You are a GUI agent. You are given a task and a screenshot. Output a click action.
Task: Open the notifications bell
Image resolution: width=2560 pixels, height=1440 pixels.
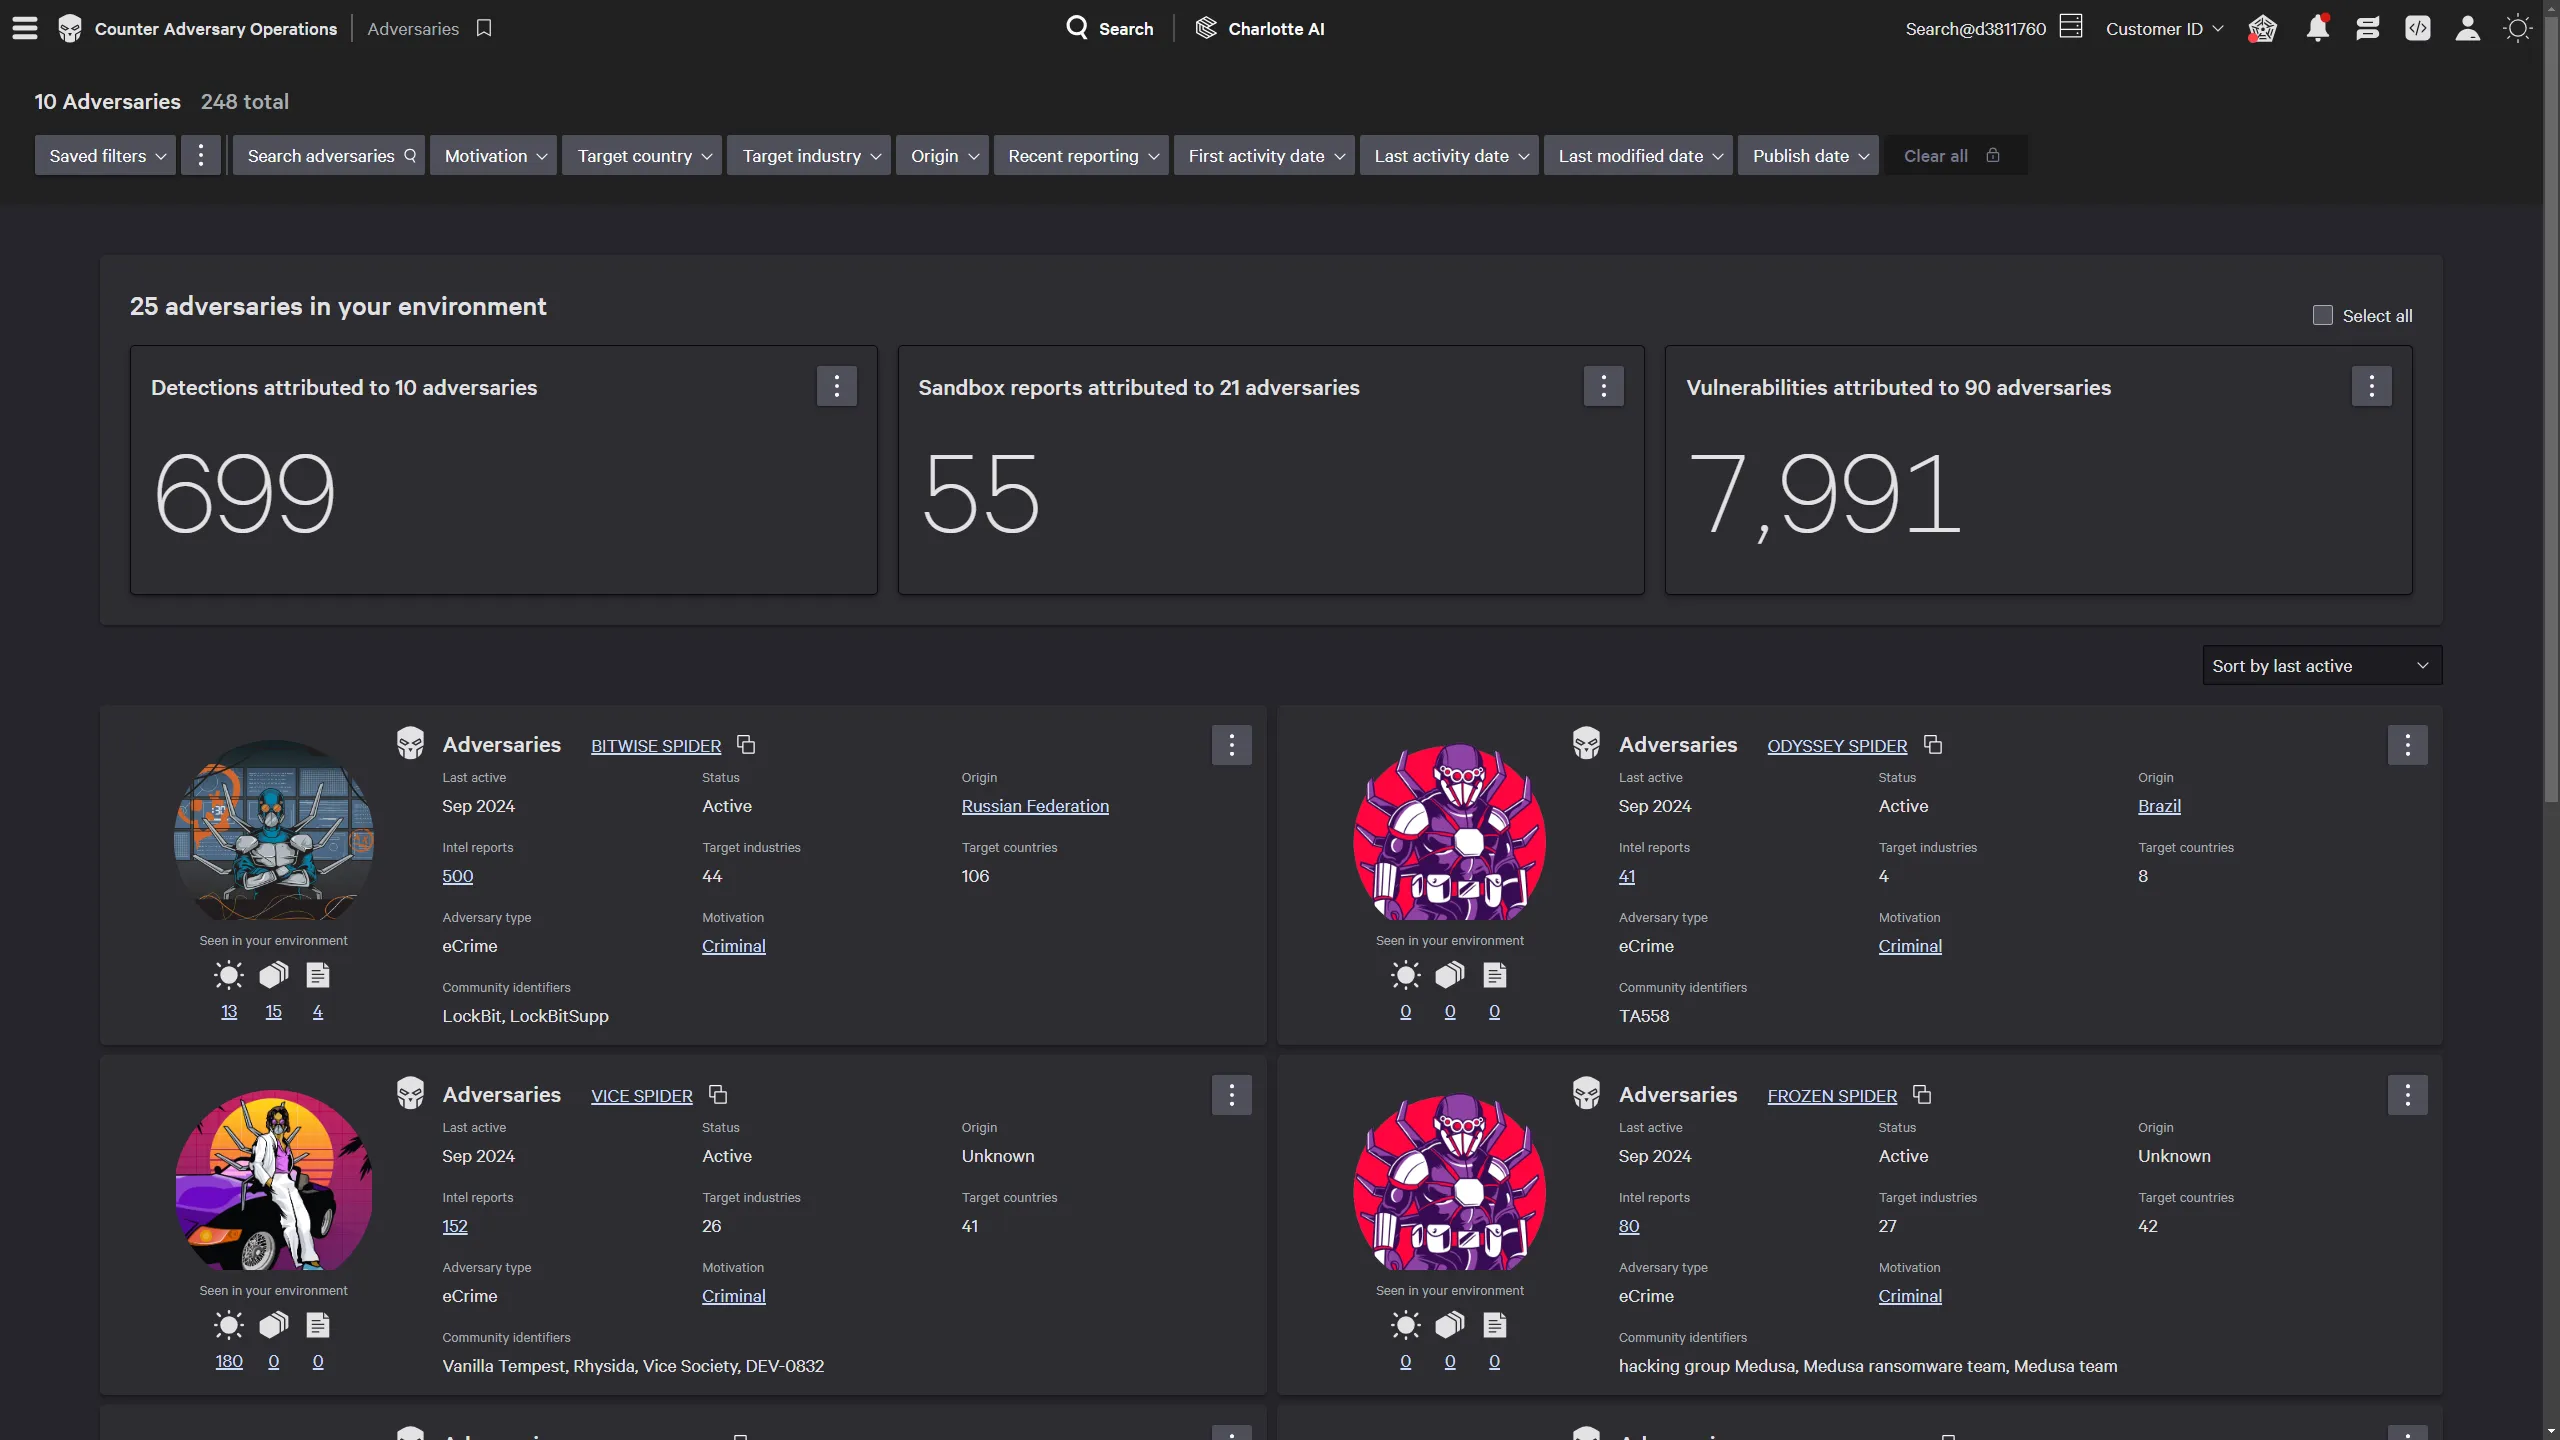coord(2317,28)
